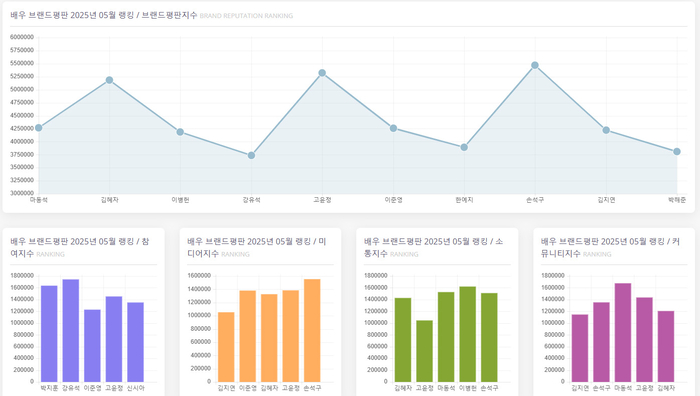The width and height of the screenshot is (700, 396).
Task: Select 김지연 orange bar in 미디어지수 chart
Action: tap(226, 347)
